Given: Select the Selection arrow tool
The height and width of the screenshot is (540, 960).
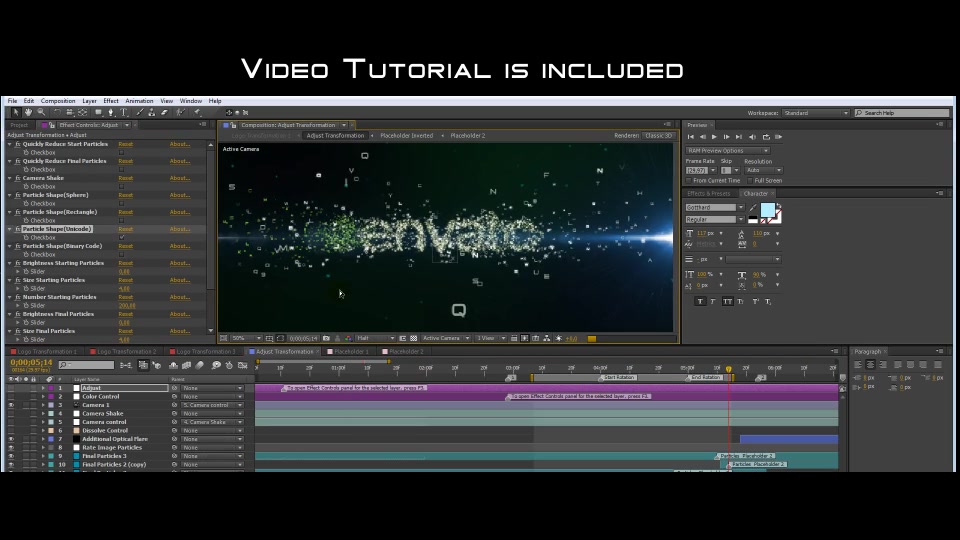Looking at the screenshot, I should 15,113.
